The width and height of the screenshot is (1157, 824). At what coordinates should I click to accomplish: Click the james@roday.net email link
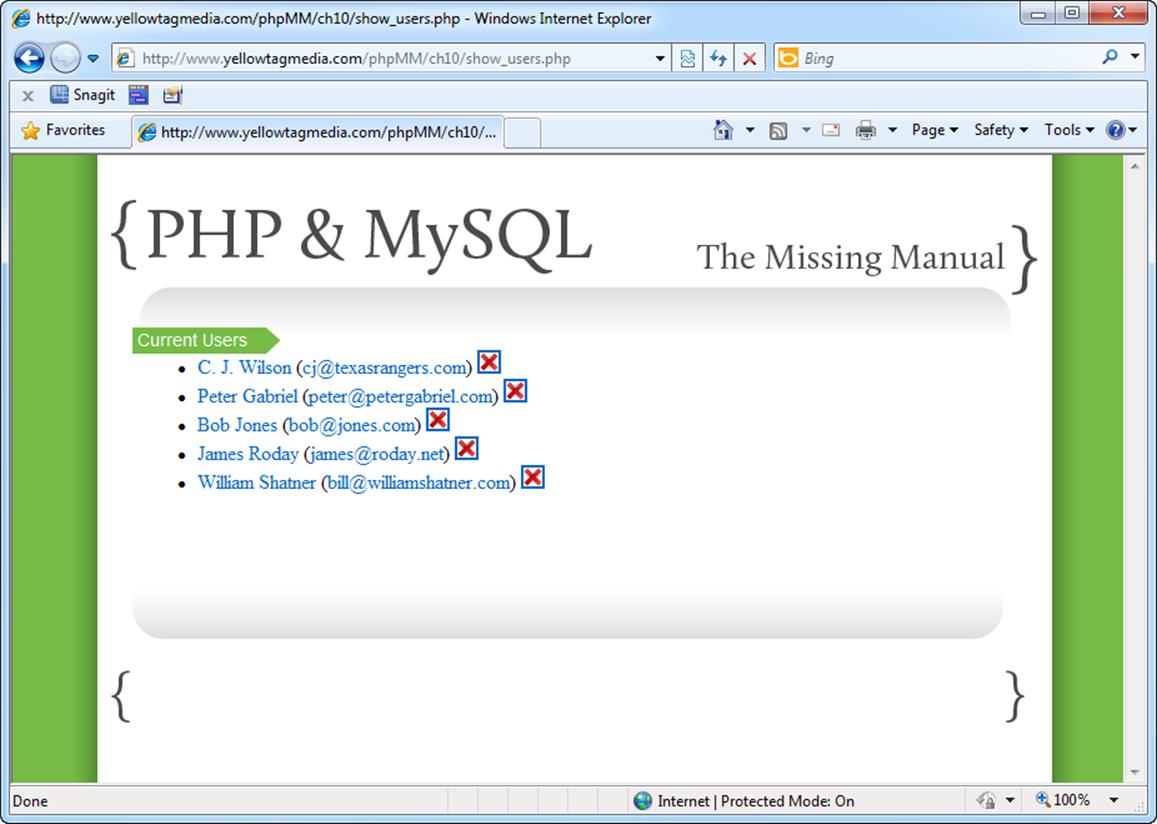coord(376,454)
